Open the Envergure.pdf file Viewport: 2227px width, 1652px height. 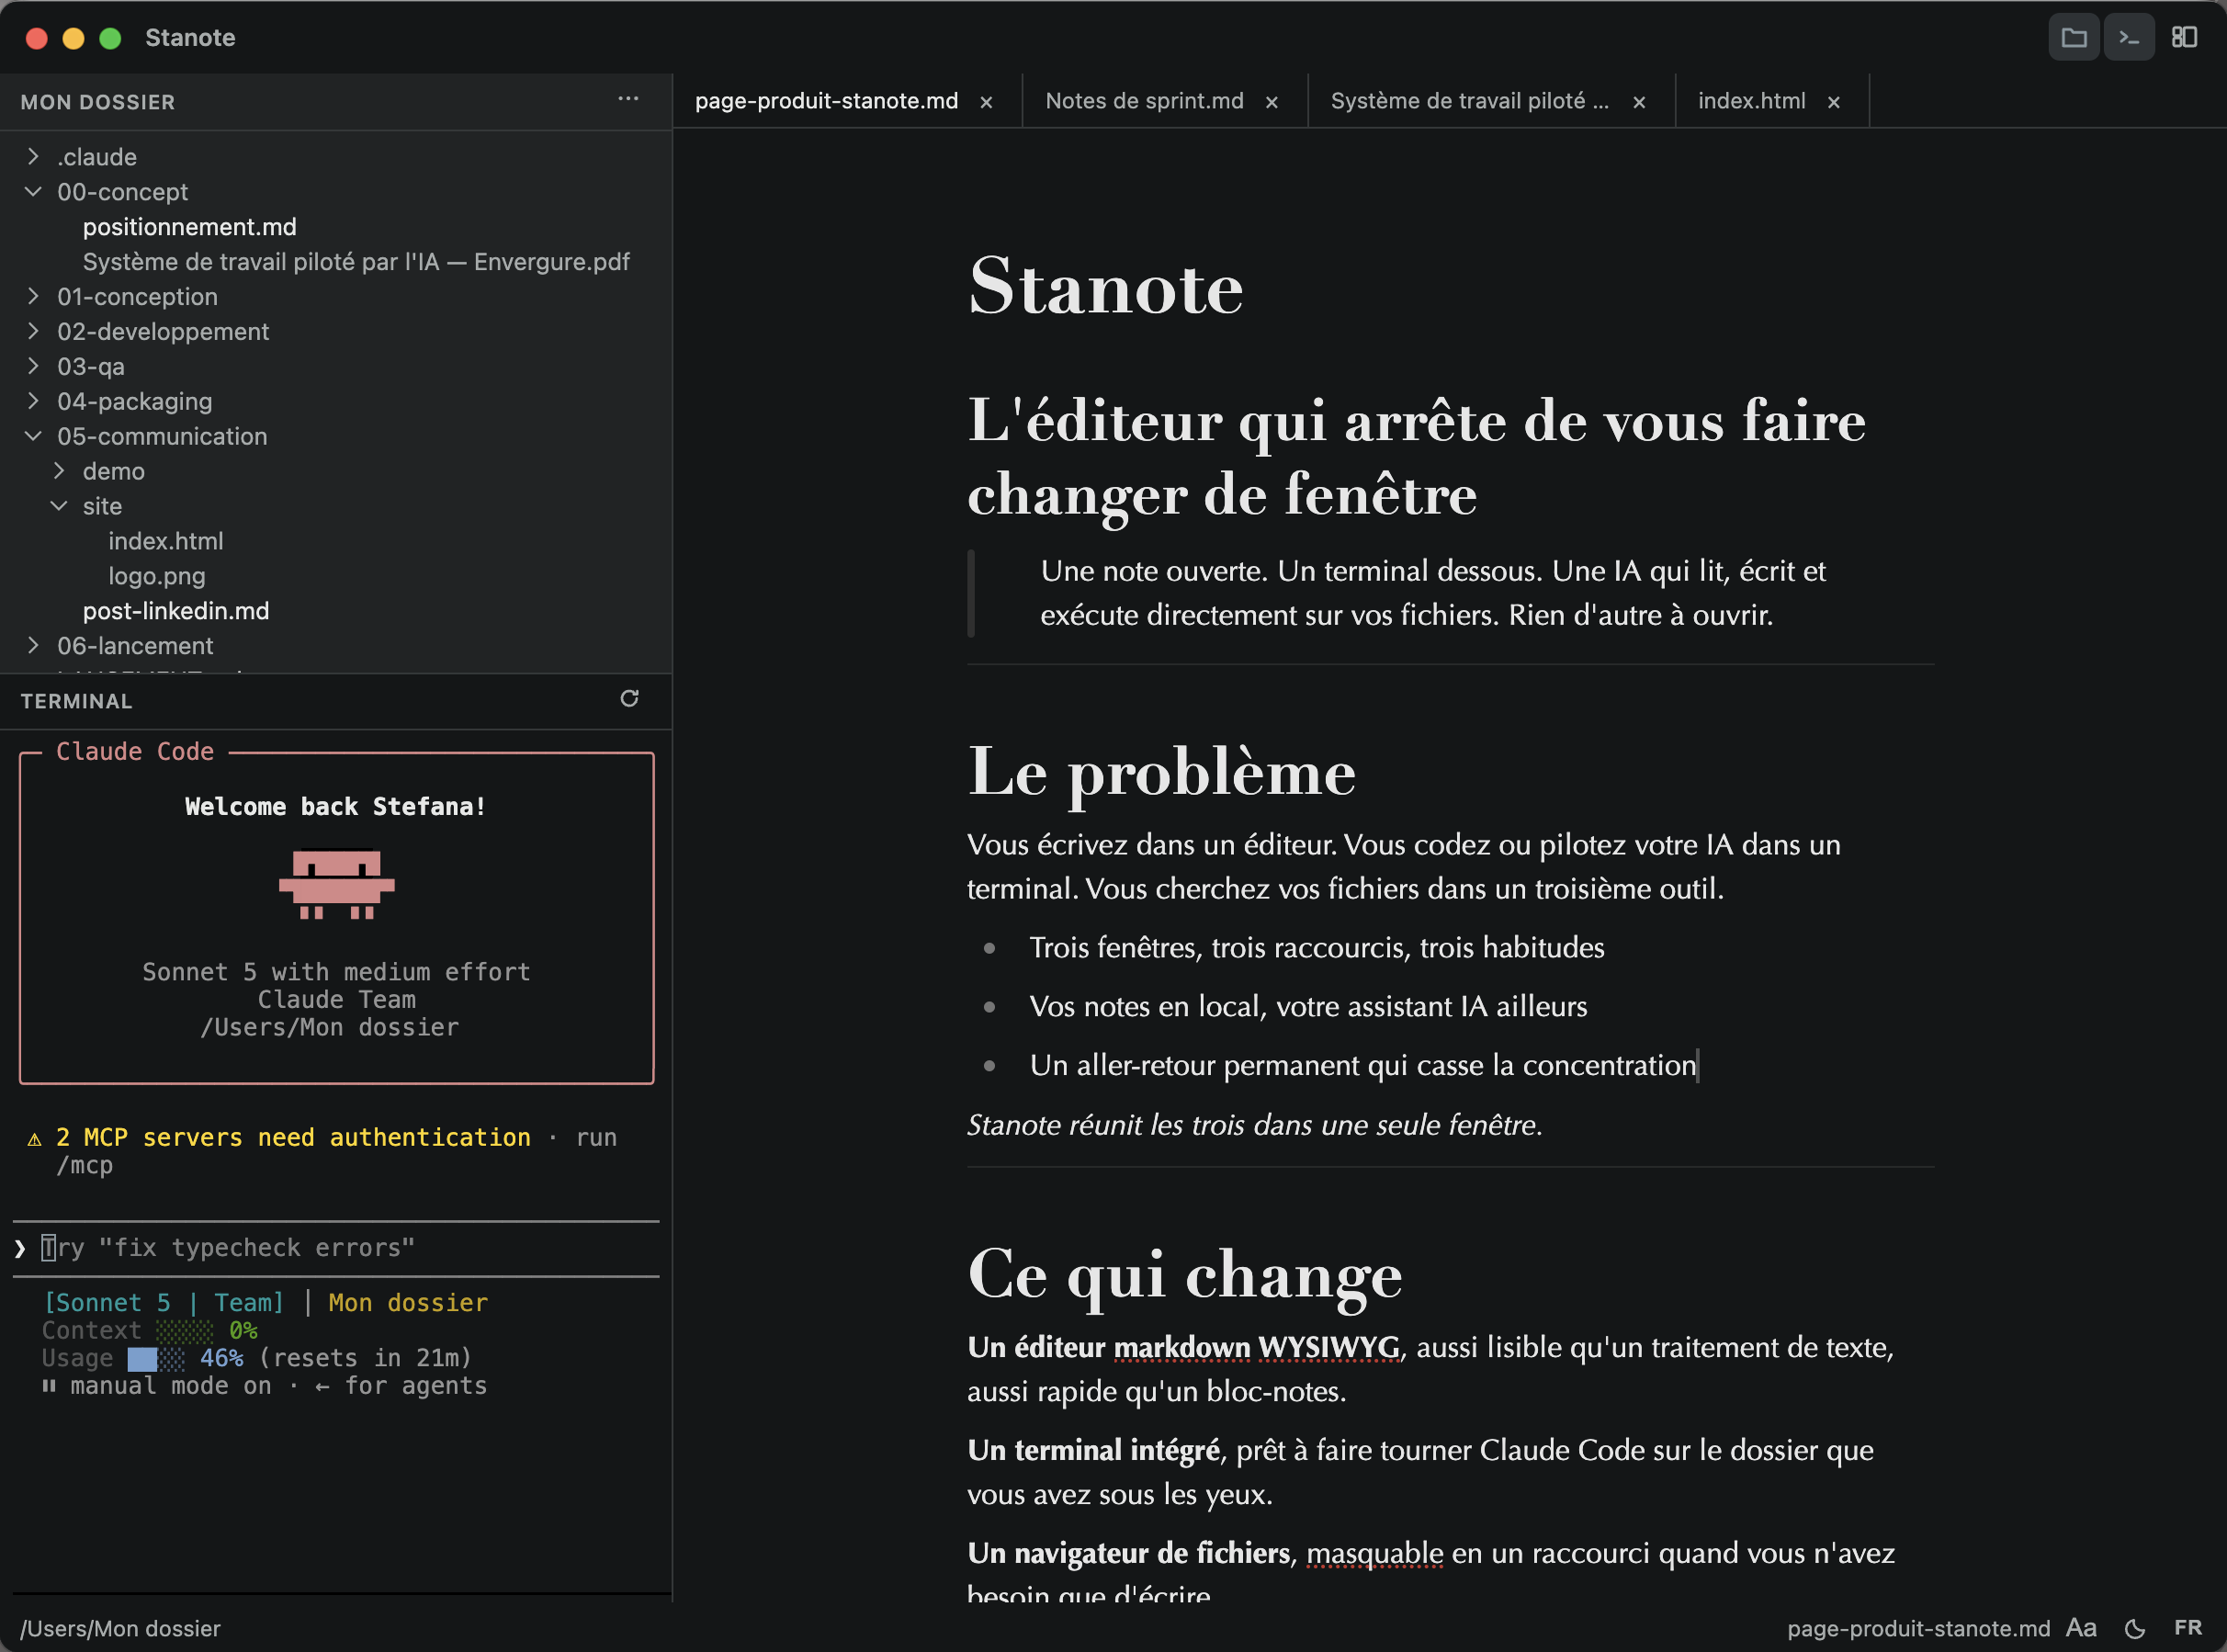click(356, 262)
